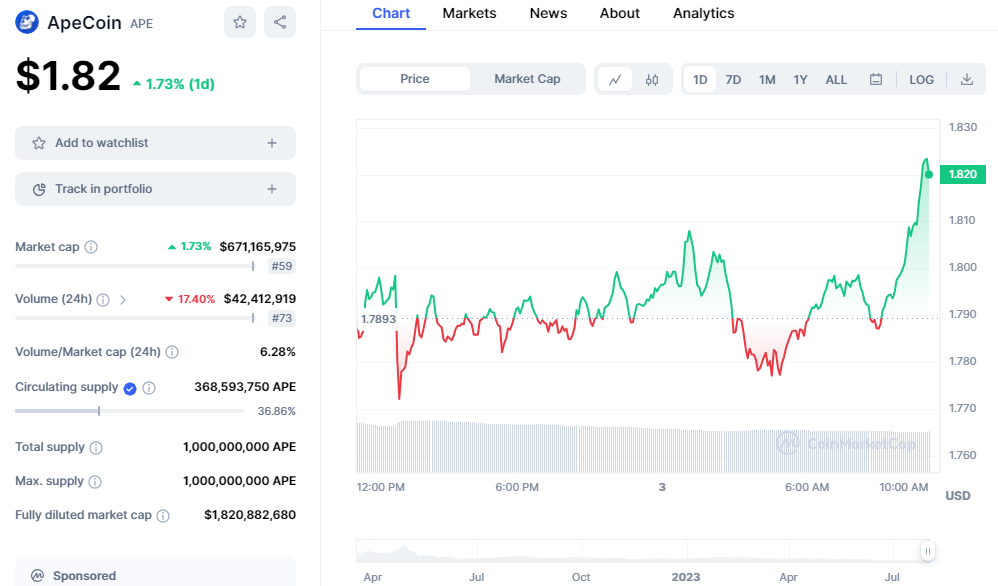Set chart range to 1Y
This screenshot has width=998, height=586.
point(800,80)
